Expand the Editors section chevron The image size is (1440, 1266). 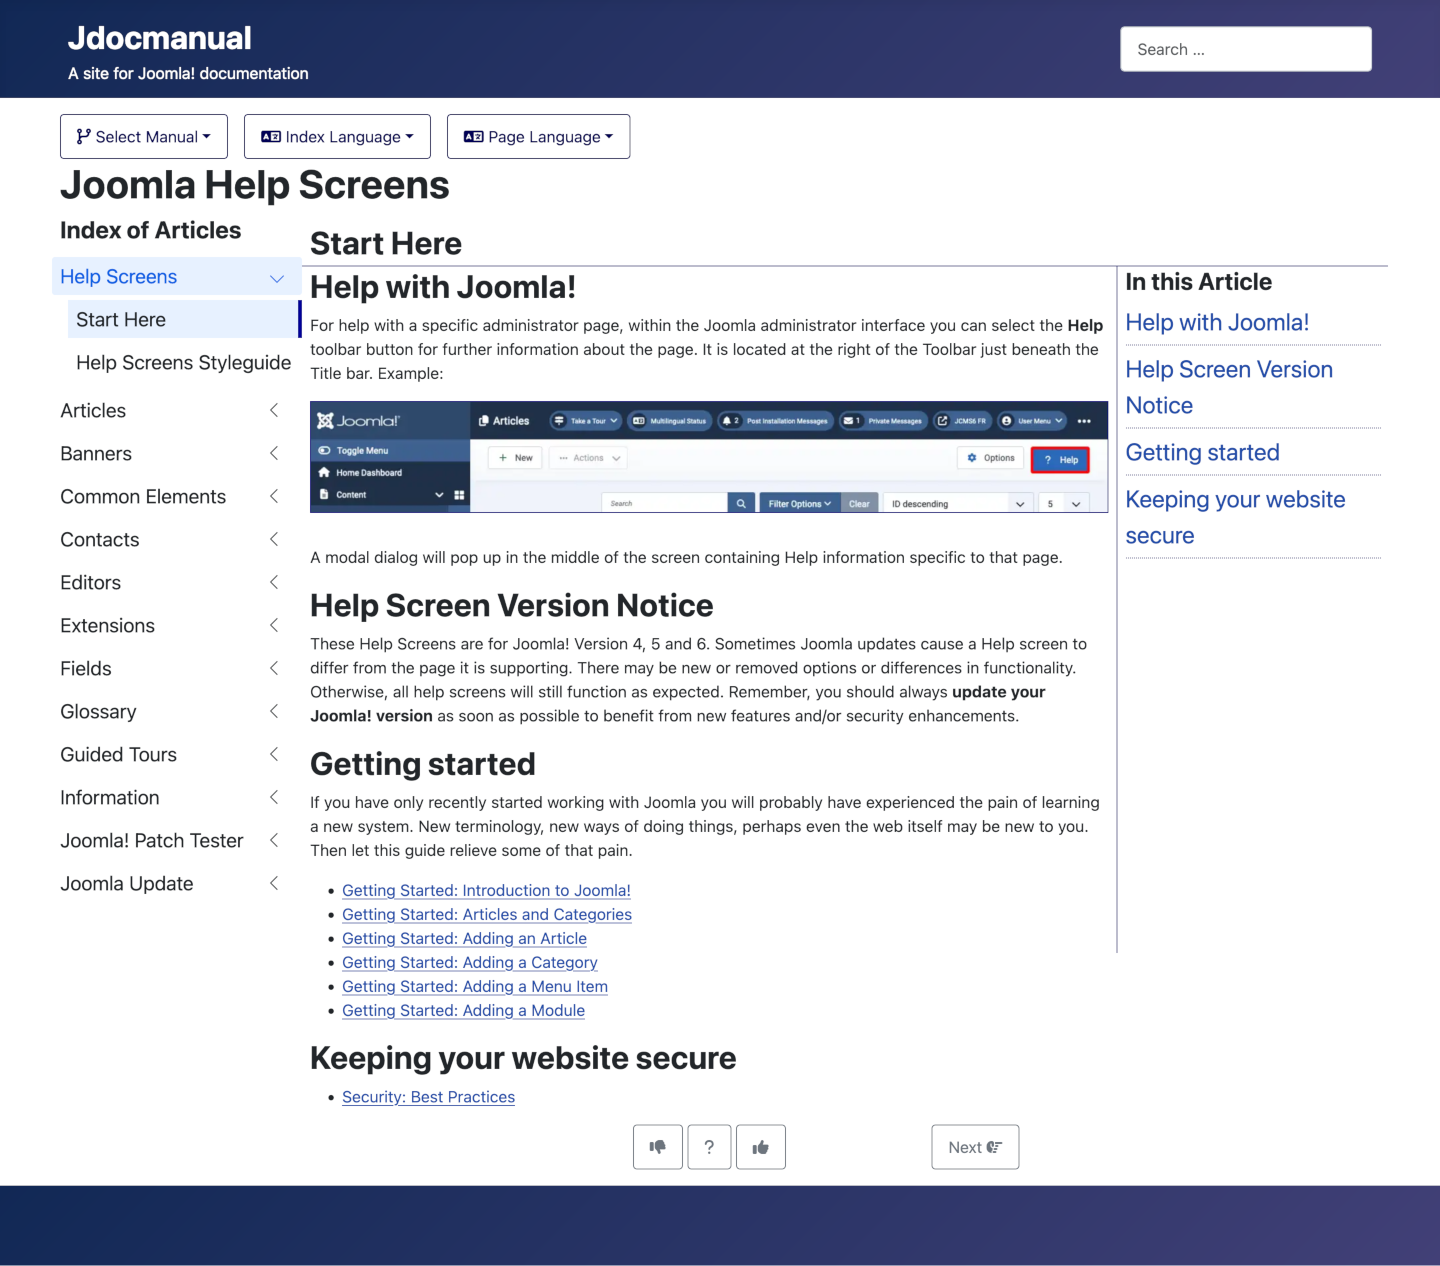point(274,582)
